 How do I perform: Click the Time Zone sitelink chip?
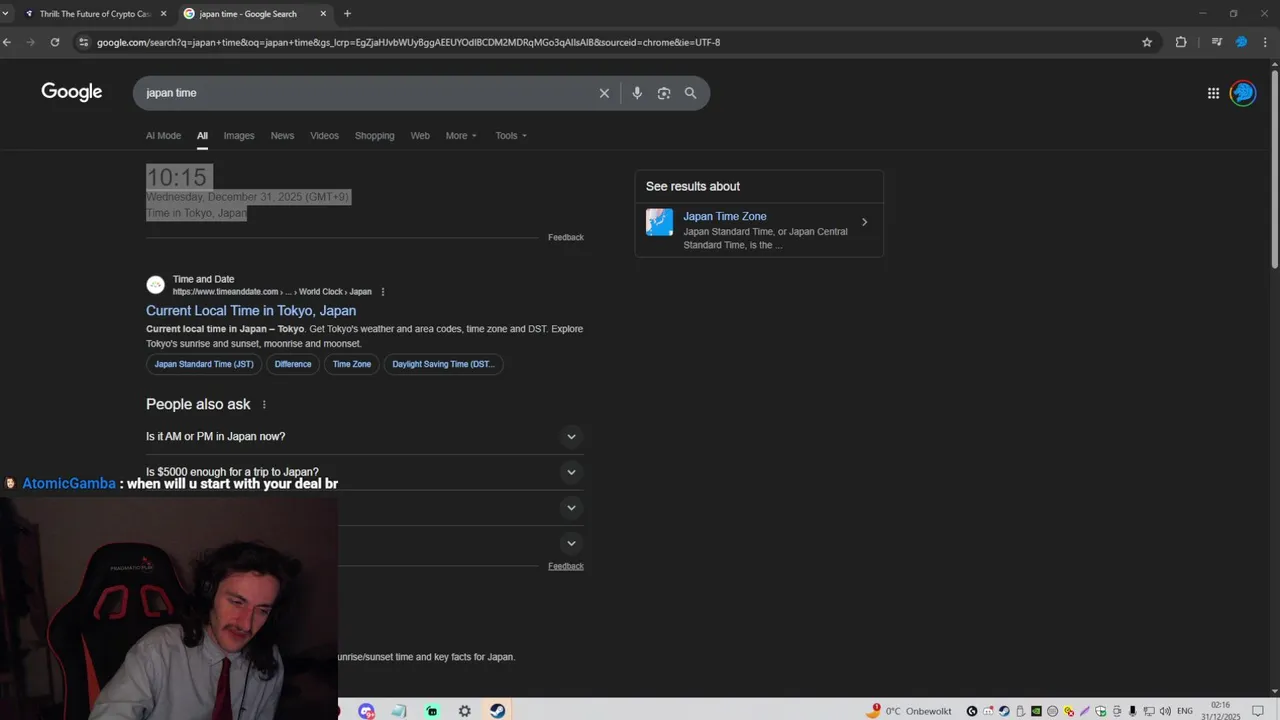click(x=352, y=364)
